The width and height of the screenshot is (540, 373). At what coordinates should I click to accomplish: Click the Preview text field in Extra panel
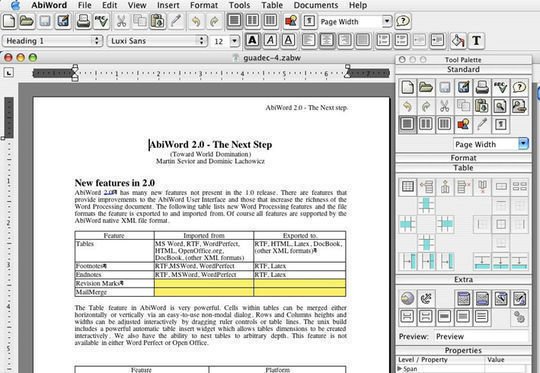pos(481,336)
